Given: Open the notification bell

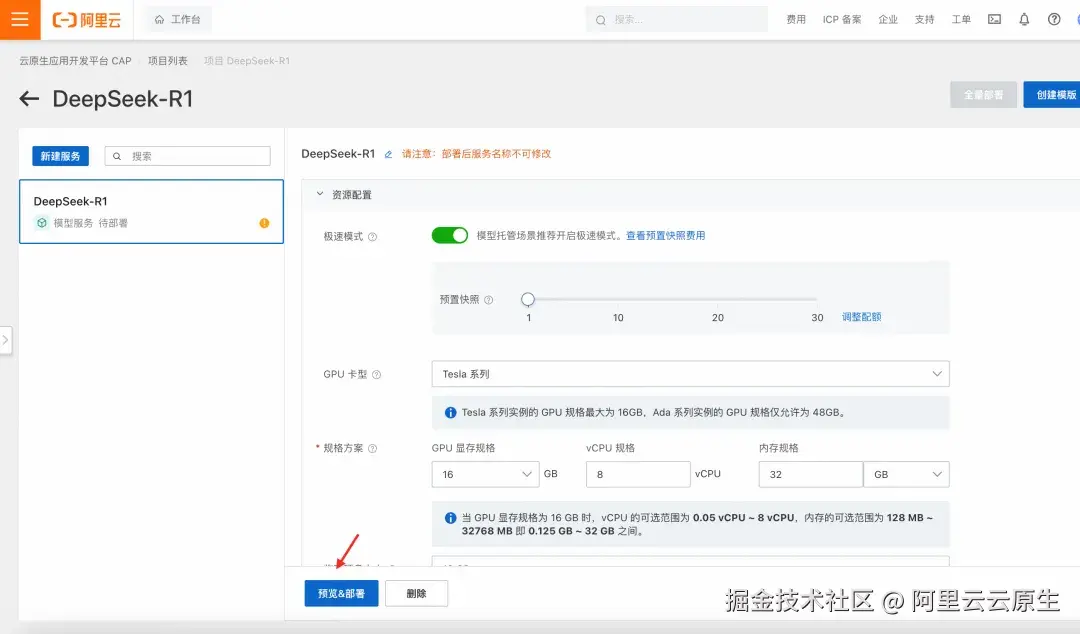Looking at the screenshot, I should 1027,19.
